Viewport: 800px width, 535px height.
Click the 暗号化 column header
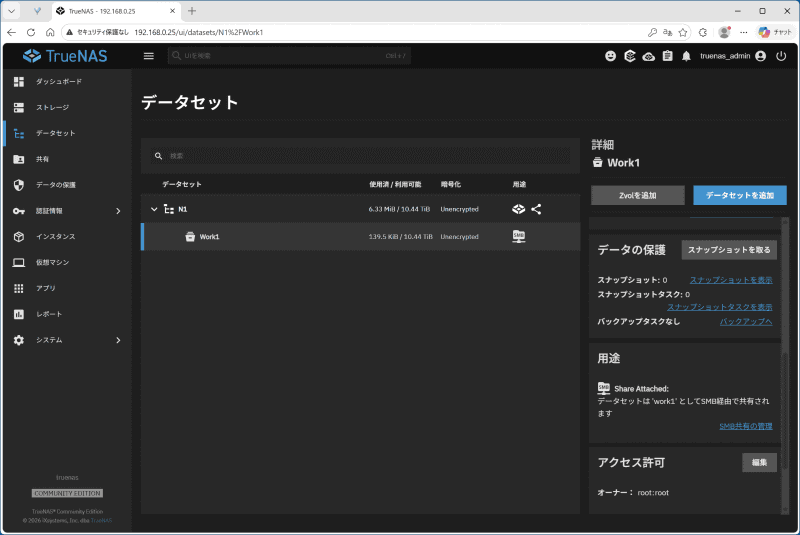click(x=451, y=185)
